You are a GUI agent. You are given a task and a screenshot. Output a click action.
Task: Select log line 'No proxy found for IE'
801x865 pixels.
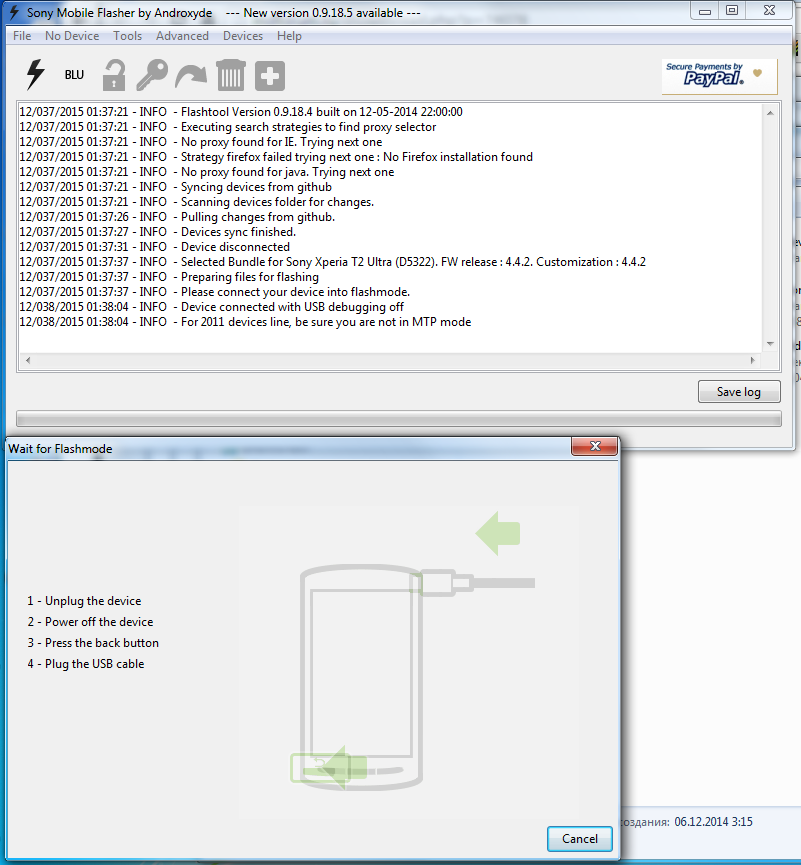coord(201,142)
